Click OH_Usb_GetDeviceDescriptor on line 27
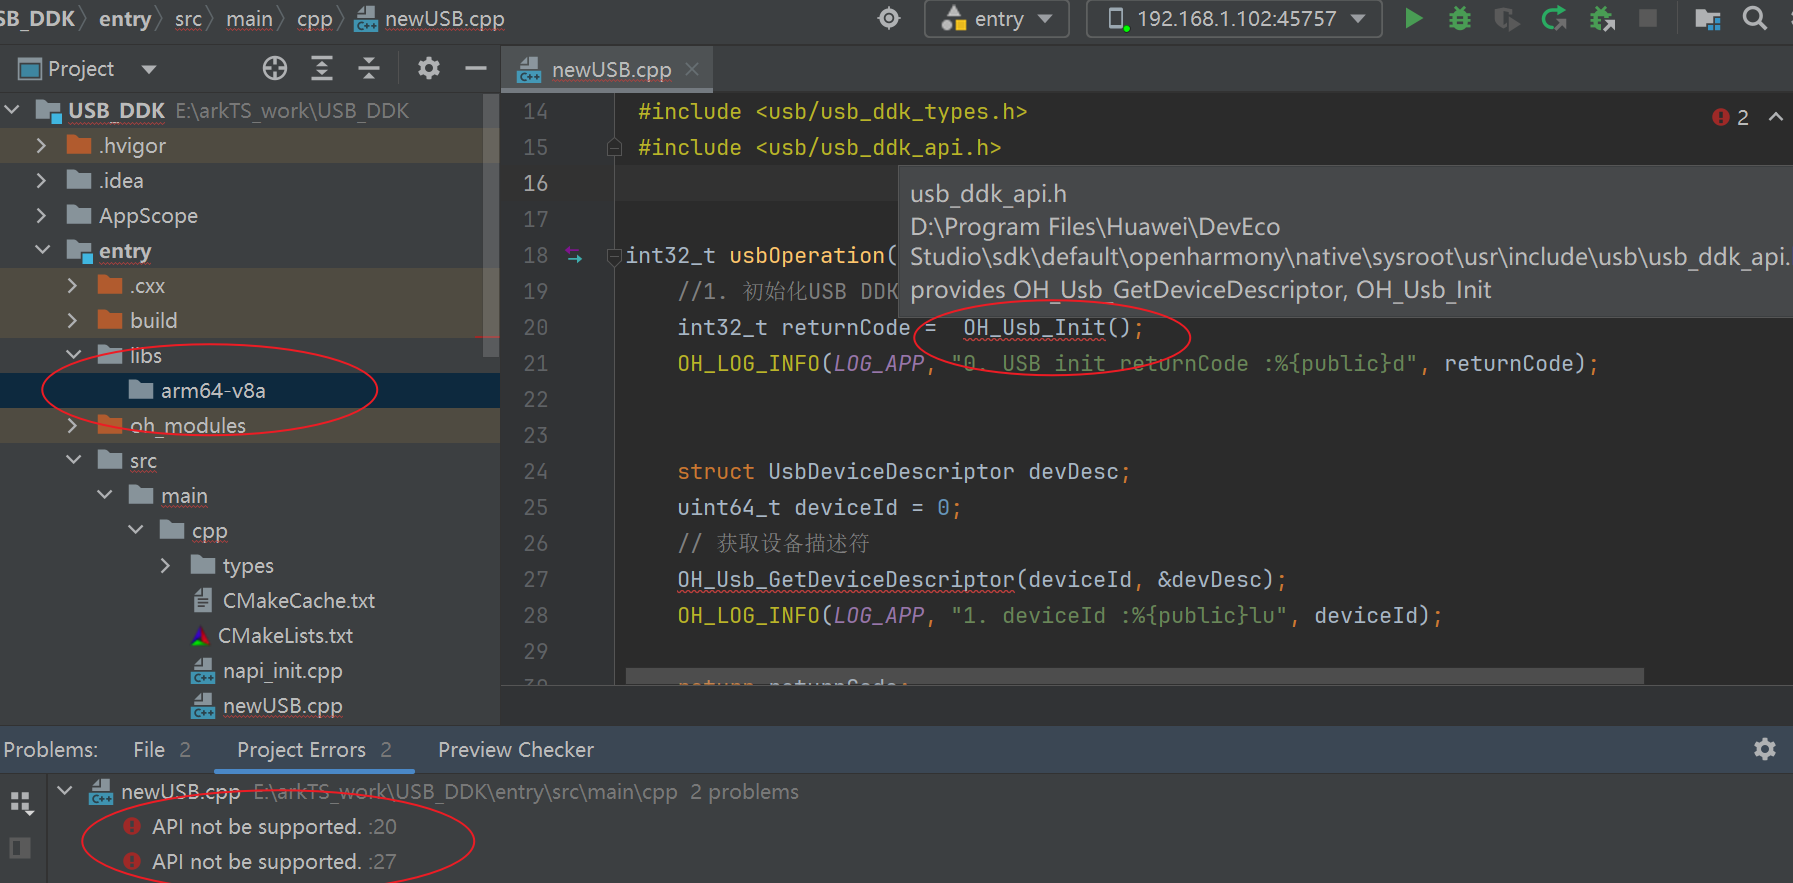The width and height of the screenshot is (1793, 883). point(846,579)
